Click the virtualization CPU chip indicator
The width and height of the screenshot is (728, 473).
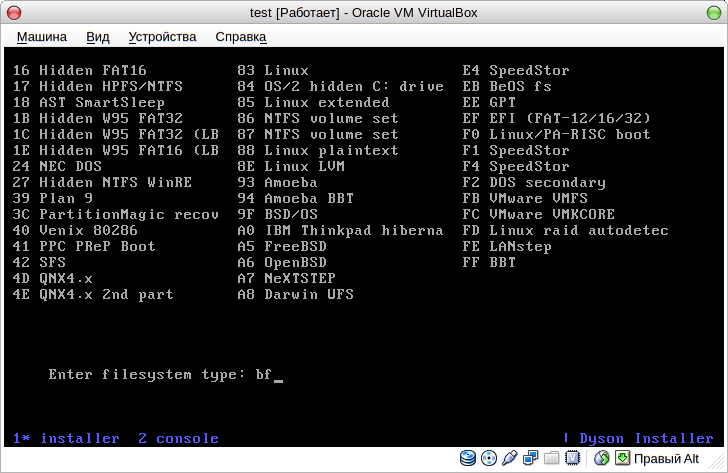click(573, 458)
